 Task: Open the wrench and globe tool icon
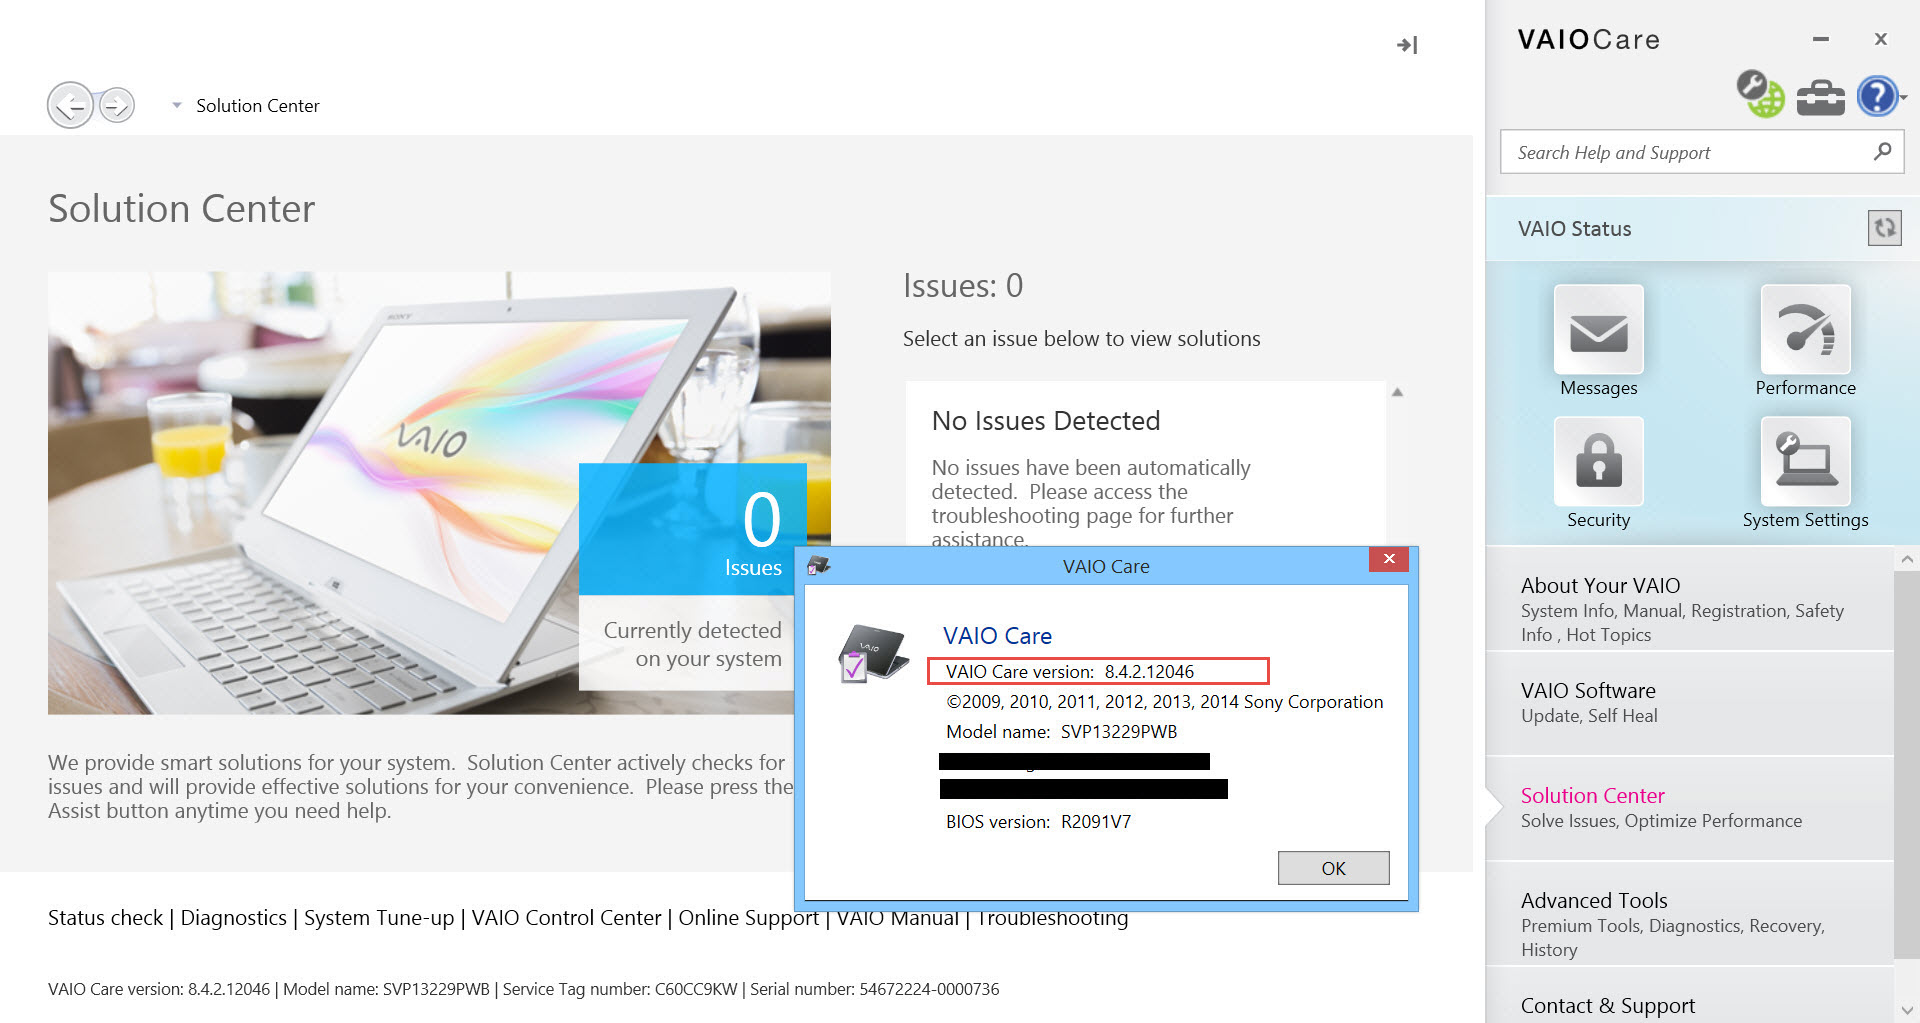[1760, 94]
